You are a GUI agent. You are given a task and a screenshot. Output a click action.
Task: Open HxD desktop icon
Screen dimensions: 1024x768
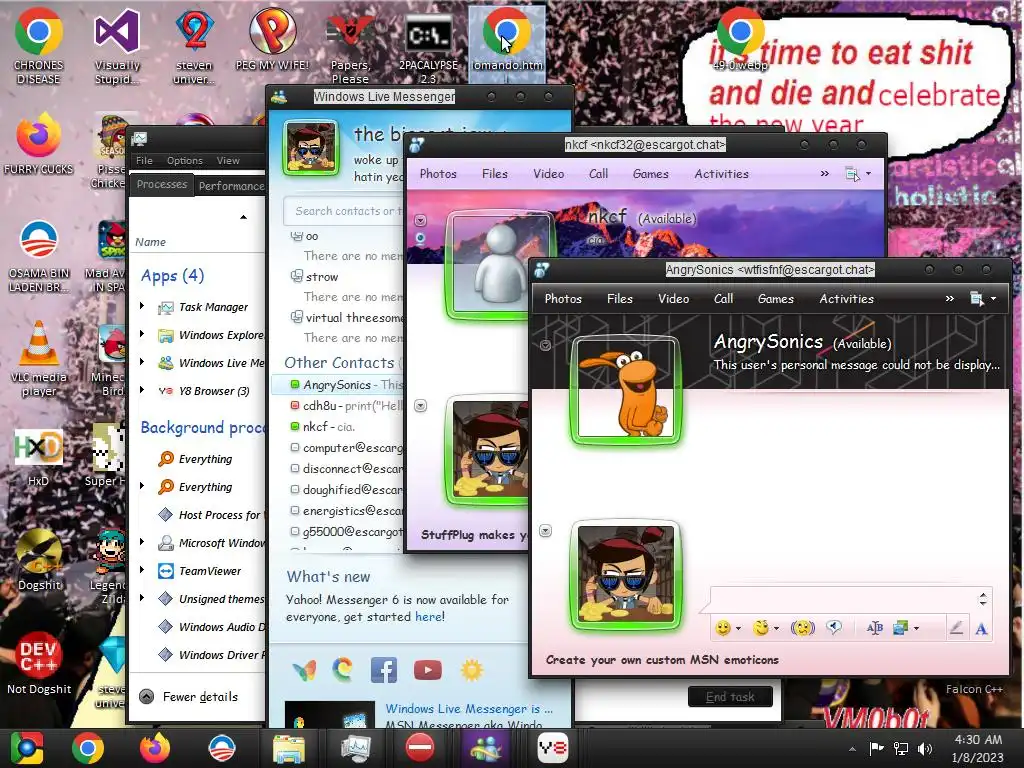pyautogui.click(x=39, y=457)
